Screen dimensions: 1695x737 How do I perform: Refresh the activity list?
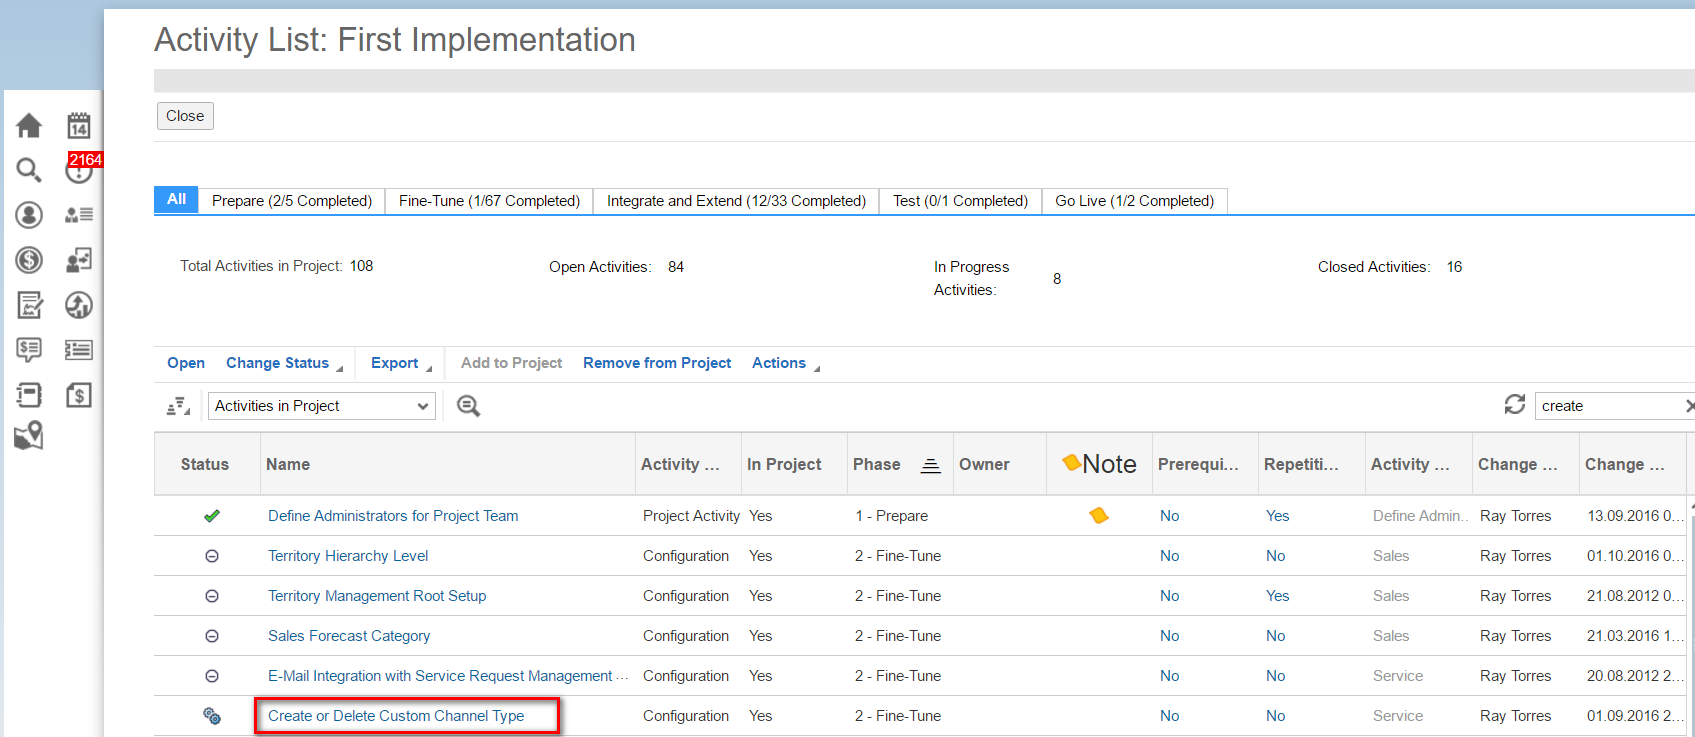1515,404
